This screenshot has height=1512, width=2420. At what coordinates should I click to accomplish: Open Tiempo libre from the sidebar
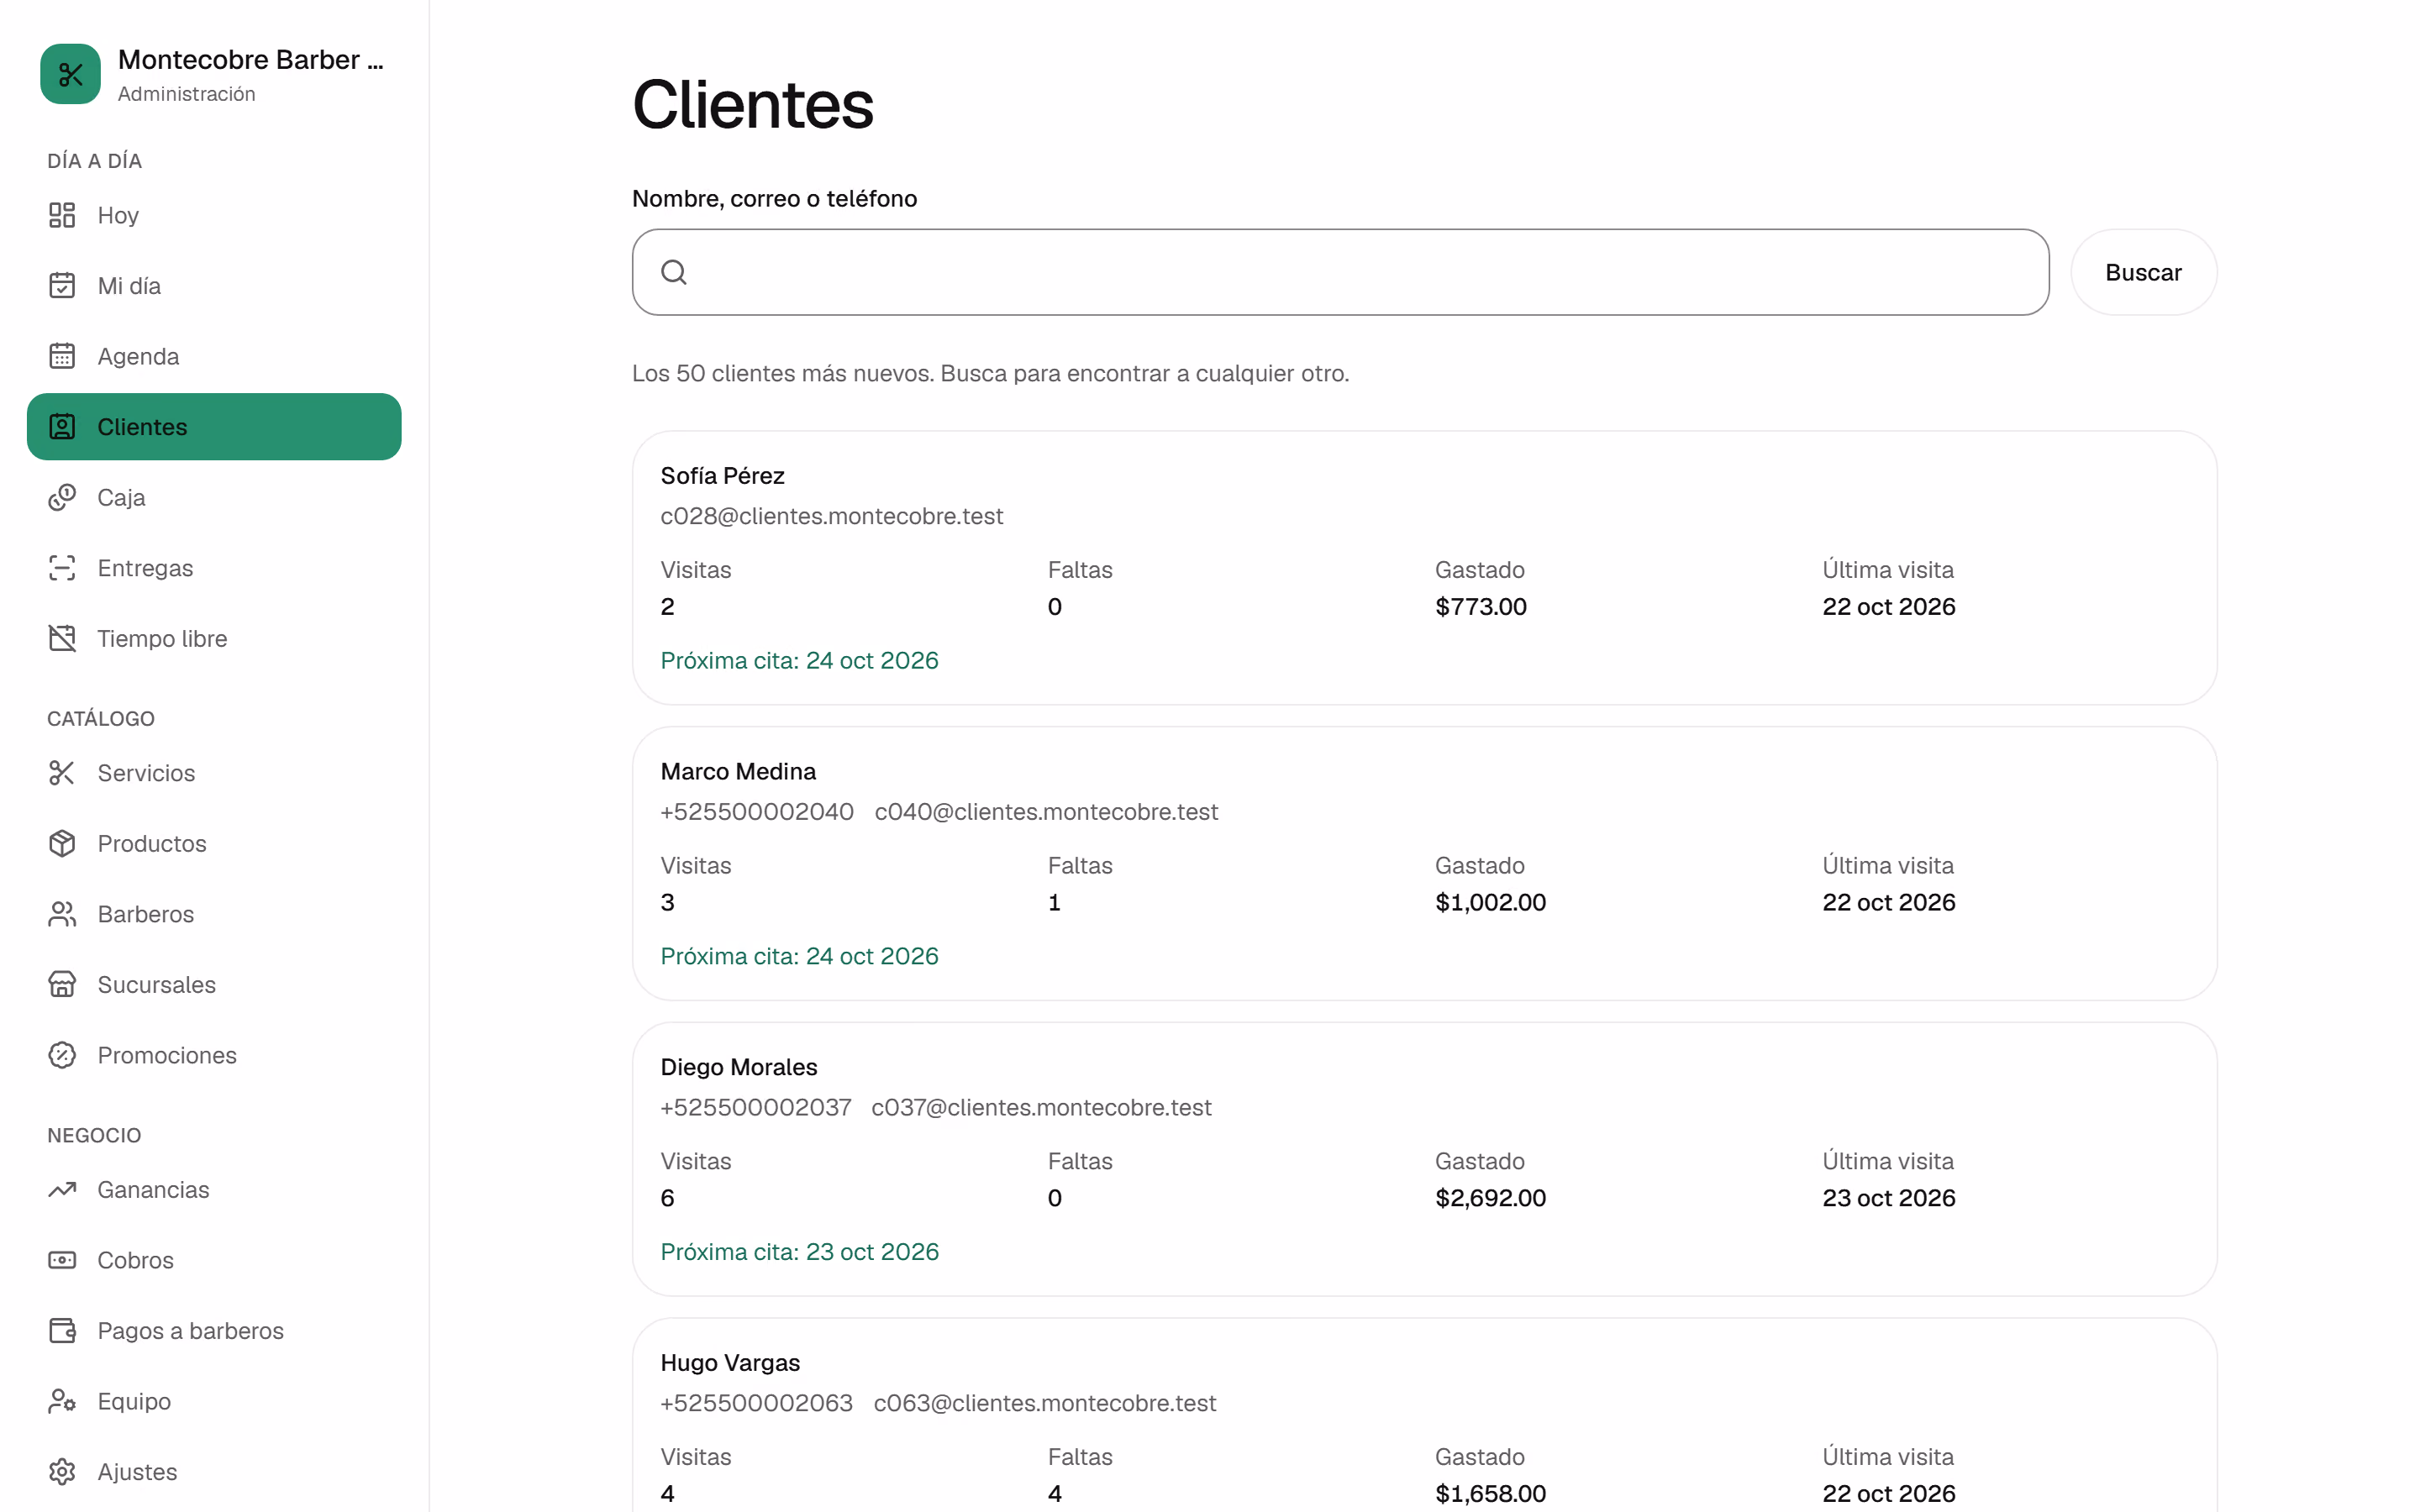[214, 638]
